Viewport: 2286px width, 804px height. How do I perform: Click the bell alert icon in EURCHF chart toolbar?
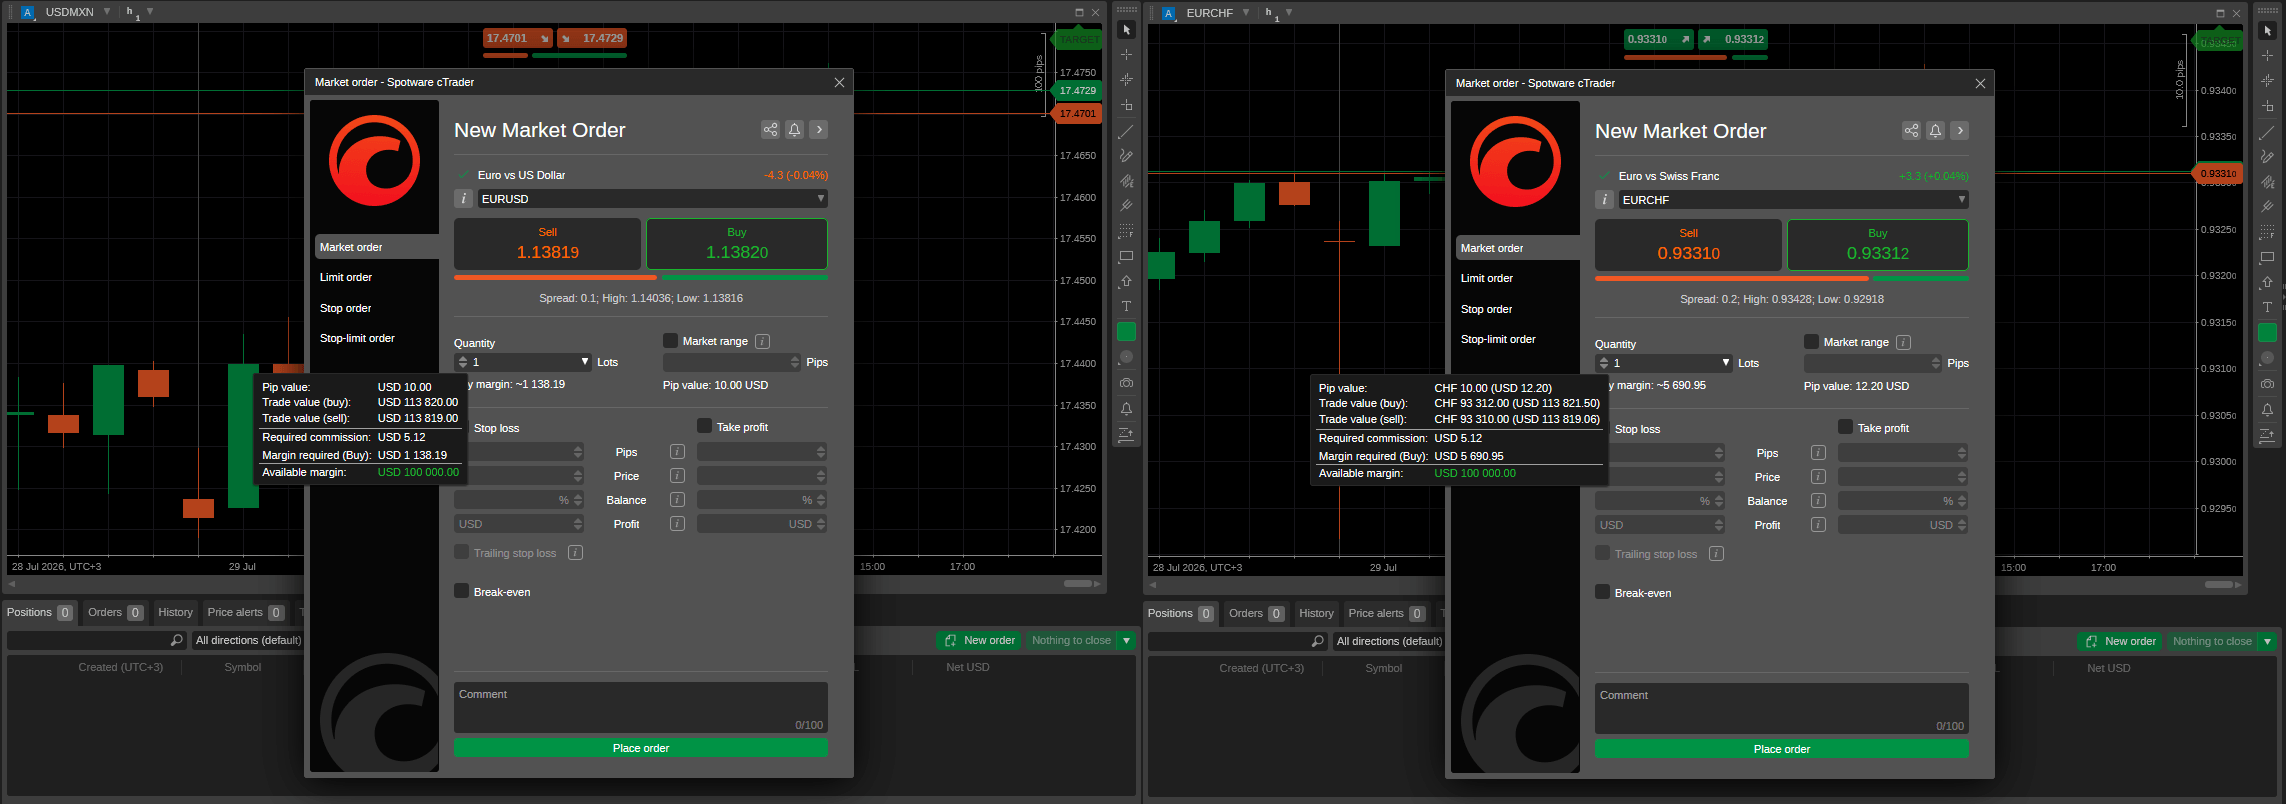(x=2267, y=410)
